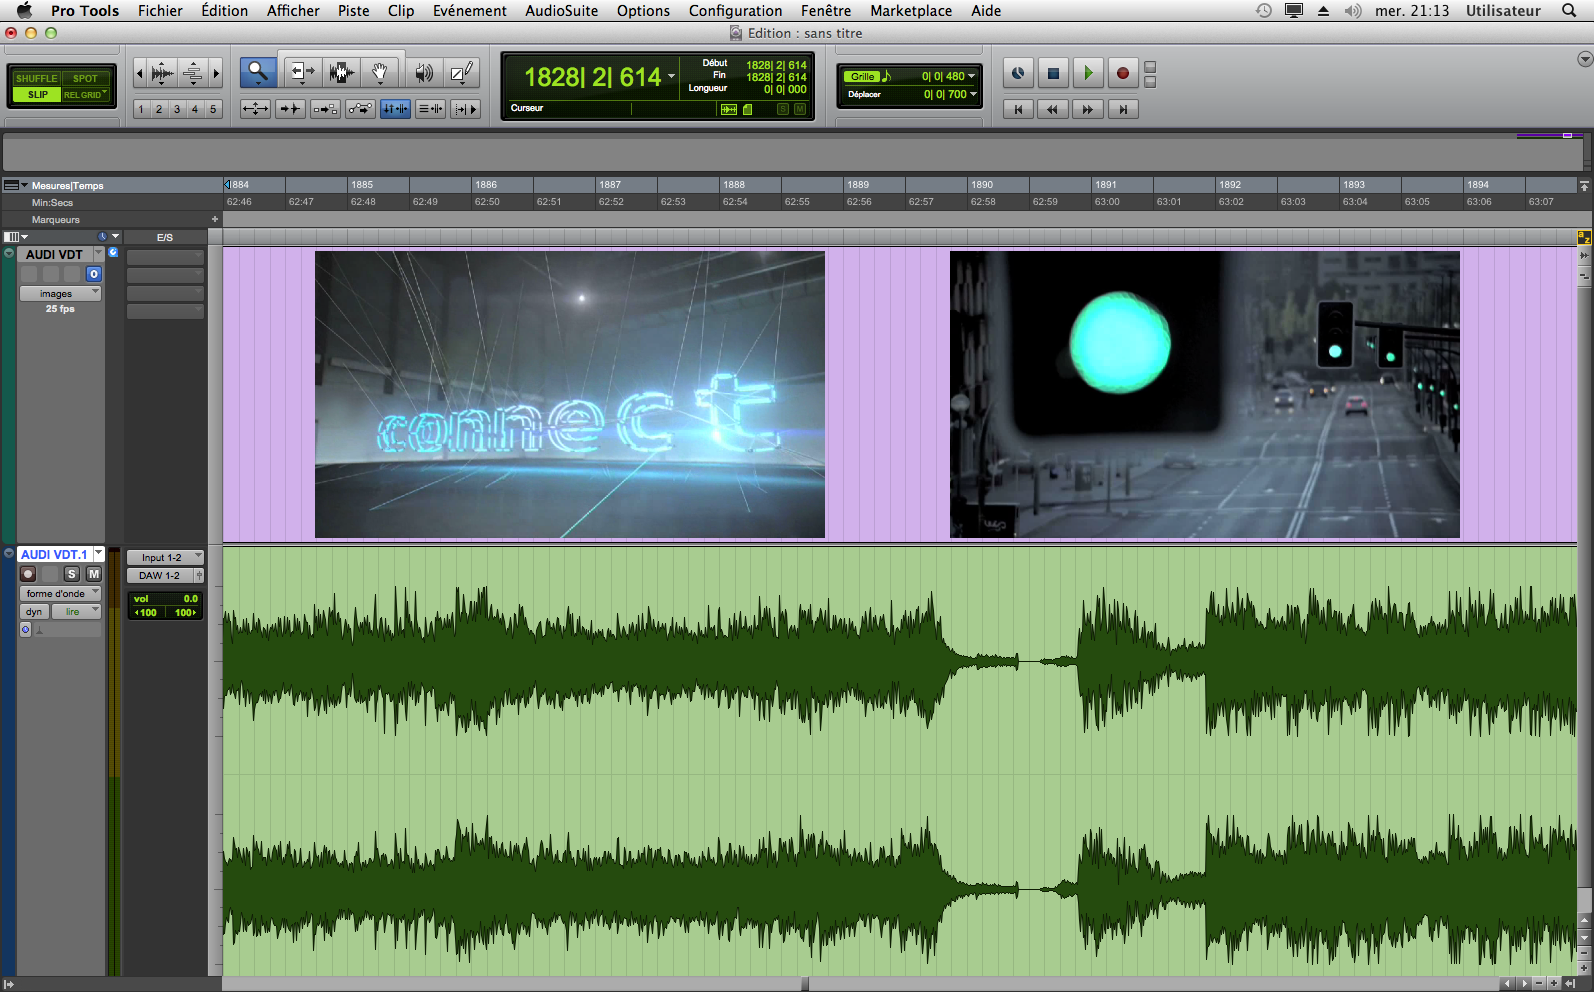Image resolution: width=1594 pixels, height=992 pixels.
Task: Click the audio zoom waveform button
Action: coord(163,73)
